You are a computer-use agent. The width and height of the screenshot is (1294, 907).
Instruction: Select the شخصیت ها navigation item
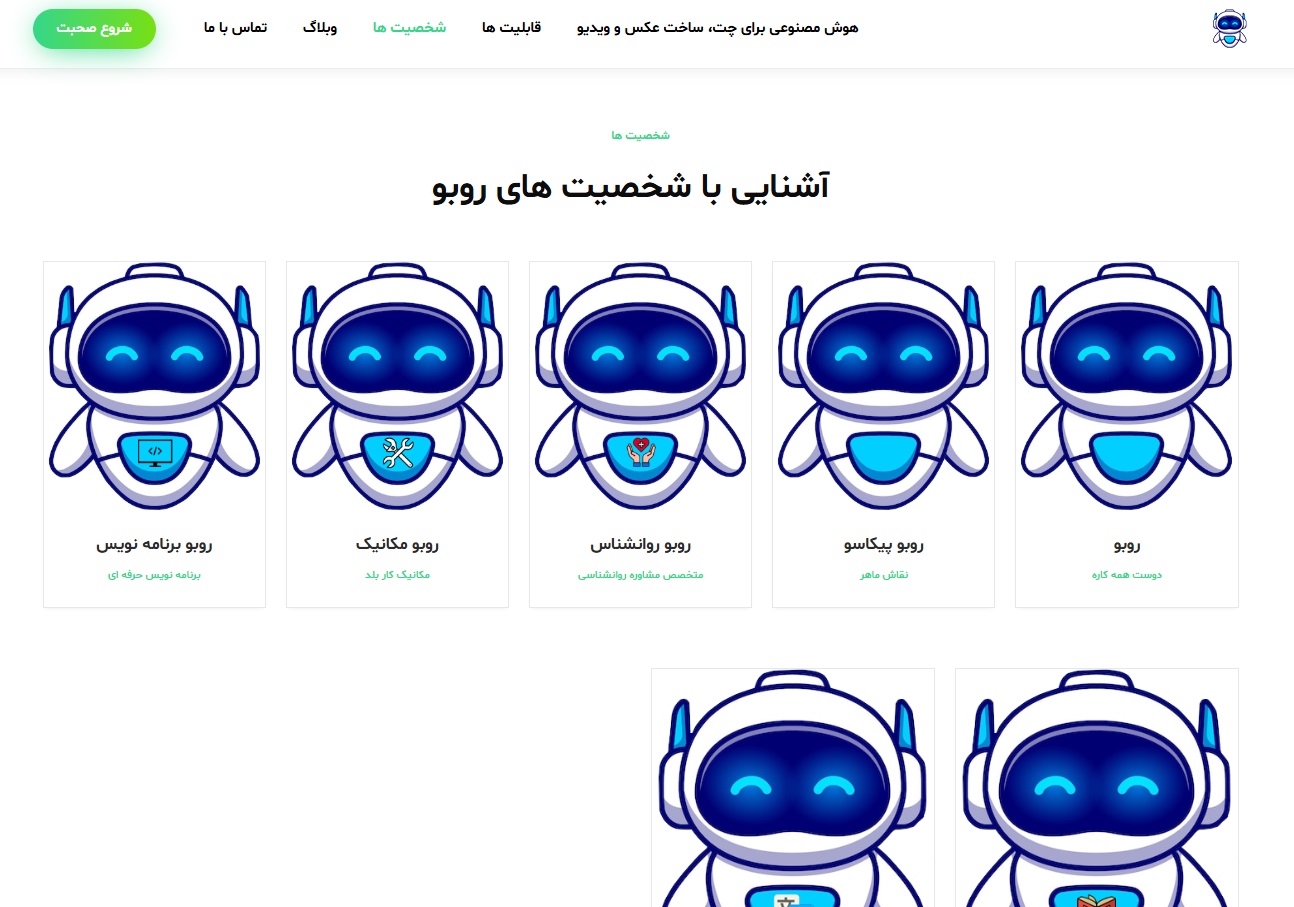click(x=410, y=28)
